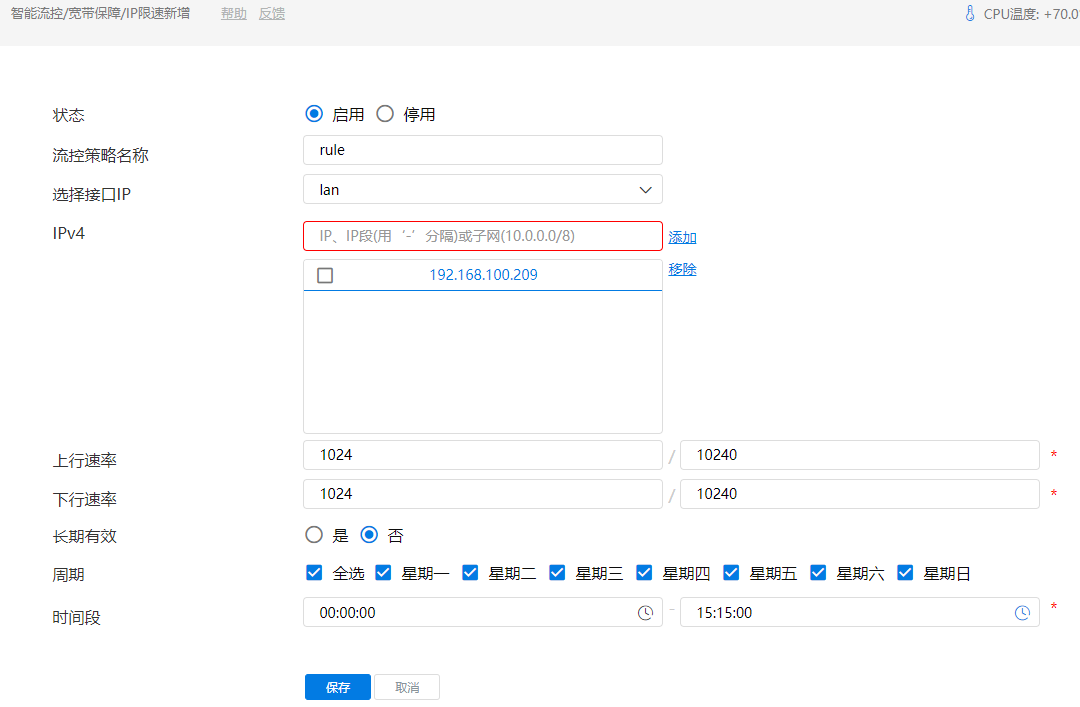The image size is (1080, 707).
Task: Click the 帮助 help link
Action: tap(233, 14)
